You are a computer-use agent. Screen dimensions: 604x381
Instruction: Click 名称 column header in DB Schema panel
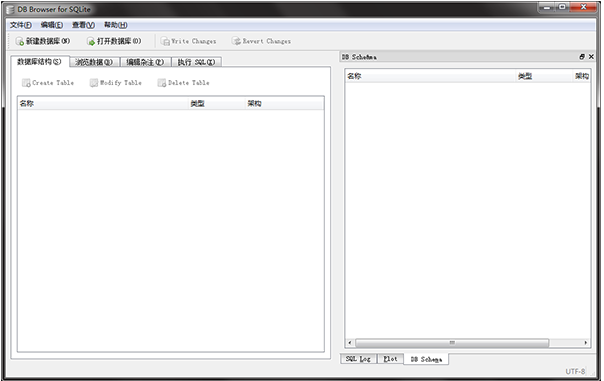pos(431,76)
